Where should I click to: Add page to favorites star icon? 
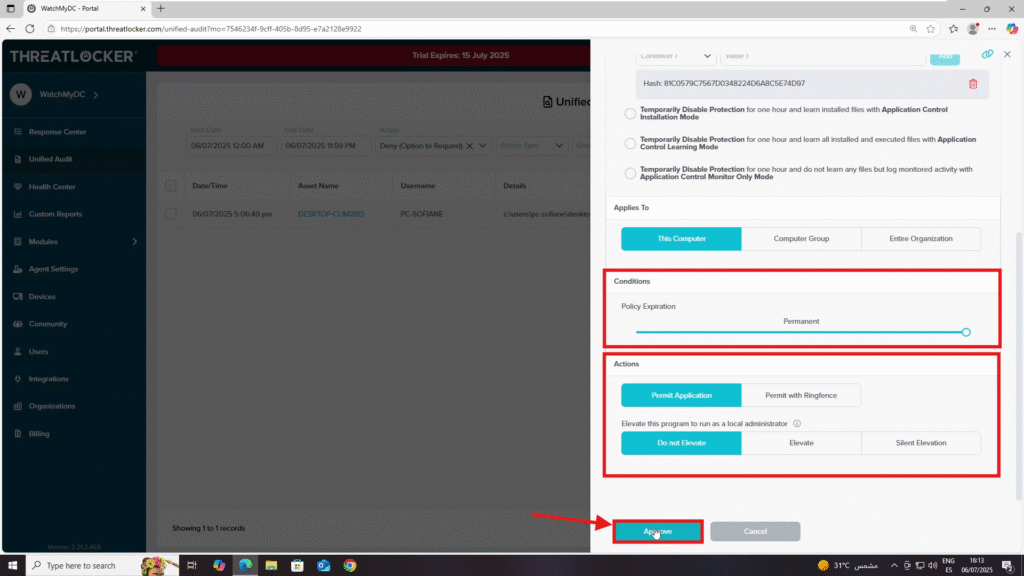point(931,29)
